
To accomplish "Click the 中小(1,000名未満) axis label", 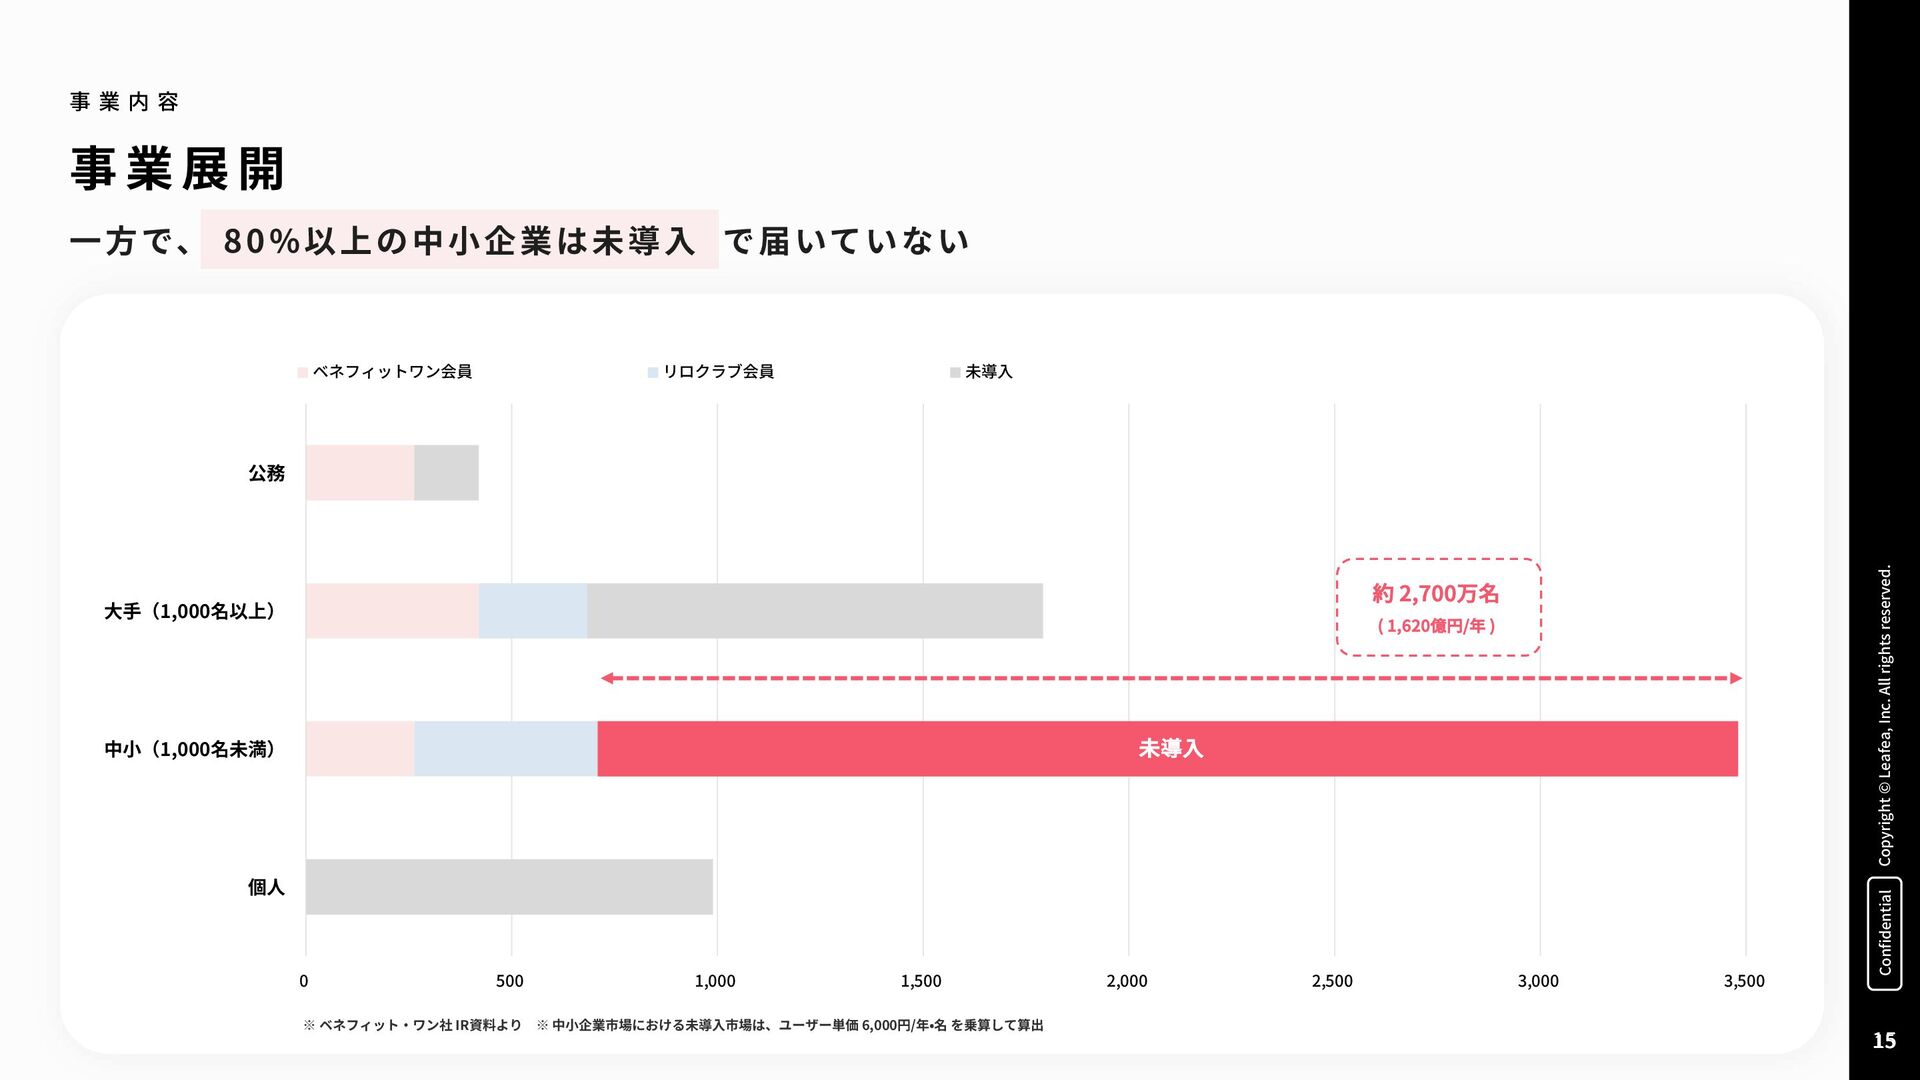I will [x=190, y=749].
